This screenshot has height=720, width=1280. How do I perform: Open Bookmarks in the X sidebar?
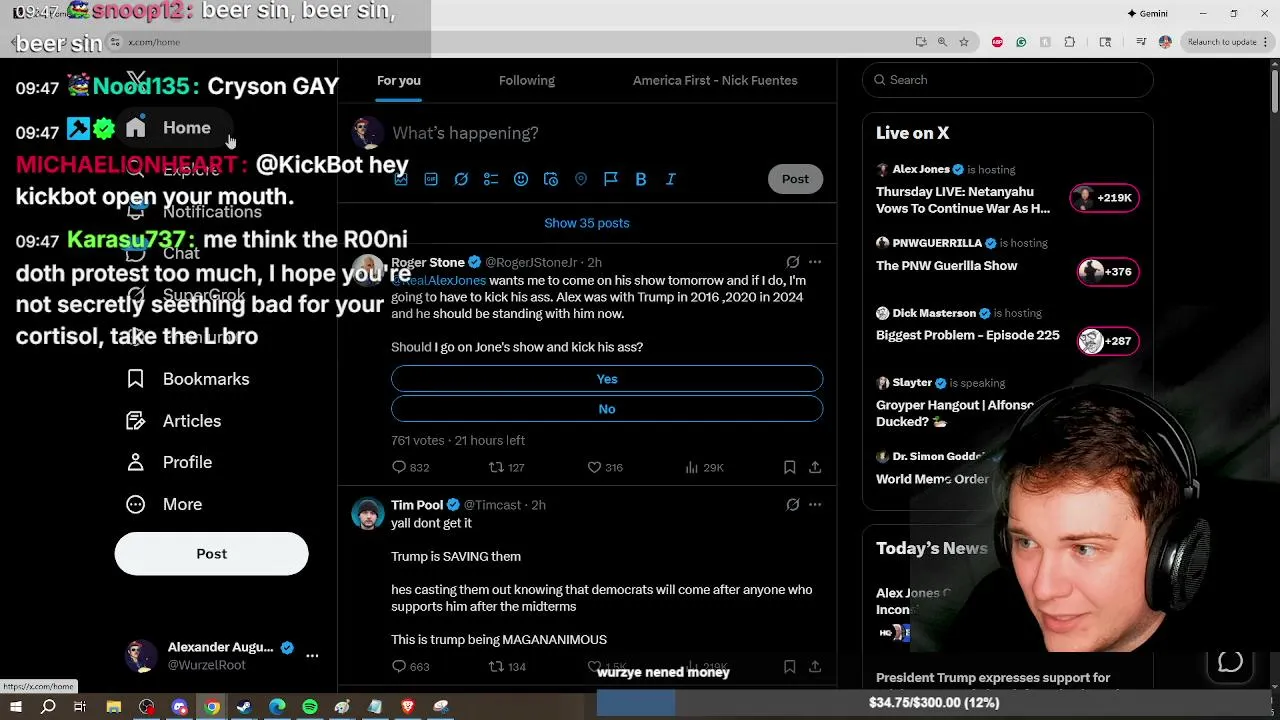tap(188, 379)
